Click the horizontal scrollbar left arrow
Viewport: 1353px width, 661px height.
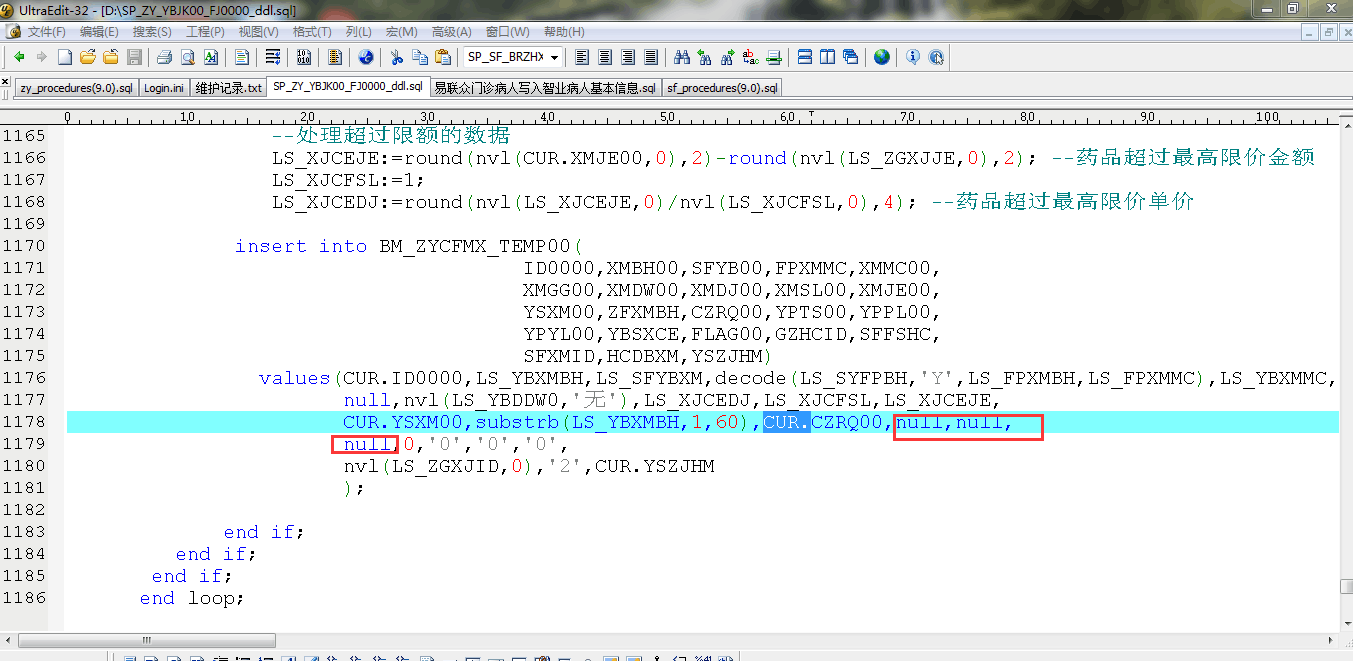(x=9, y=640)
